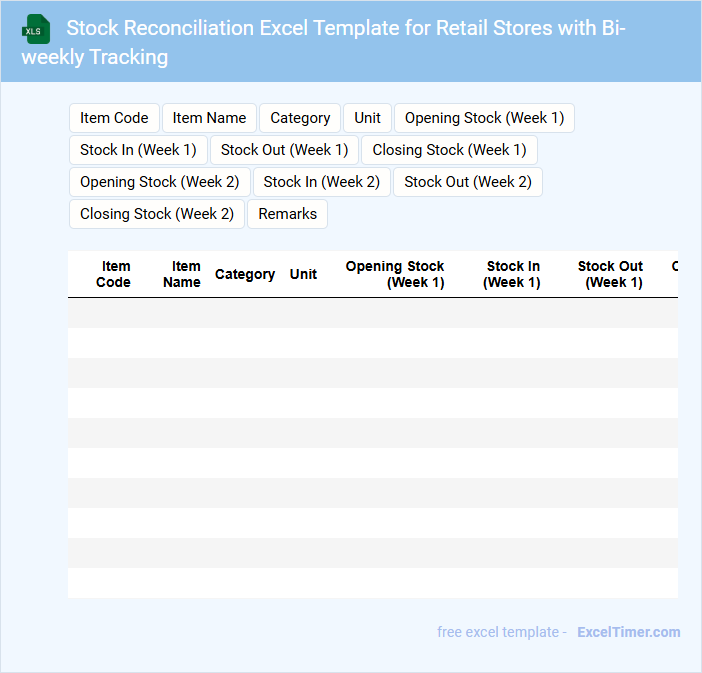This screenshot has width=702, height=673.
Task: Choose the Unit tag
Action: pos(367,118)
